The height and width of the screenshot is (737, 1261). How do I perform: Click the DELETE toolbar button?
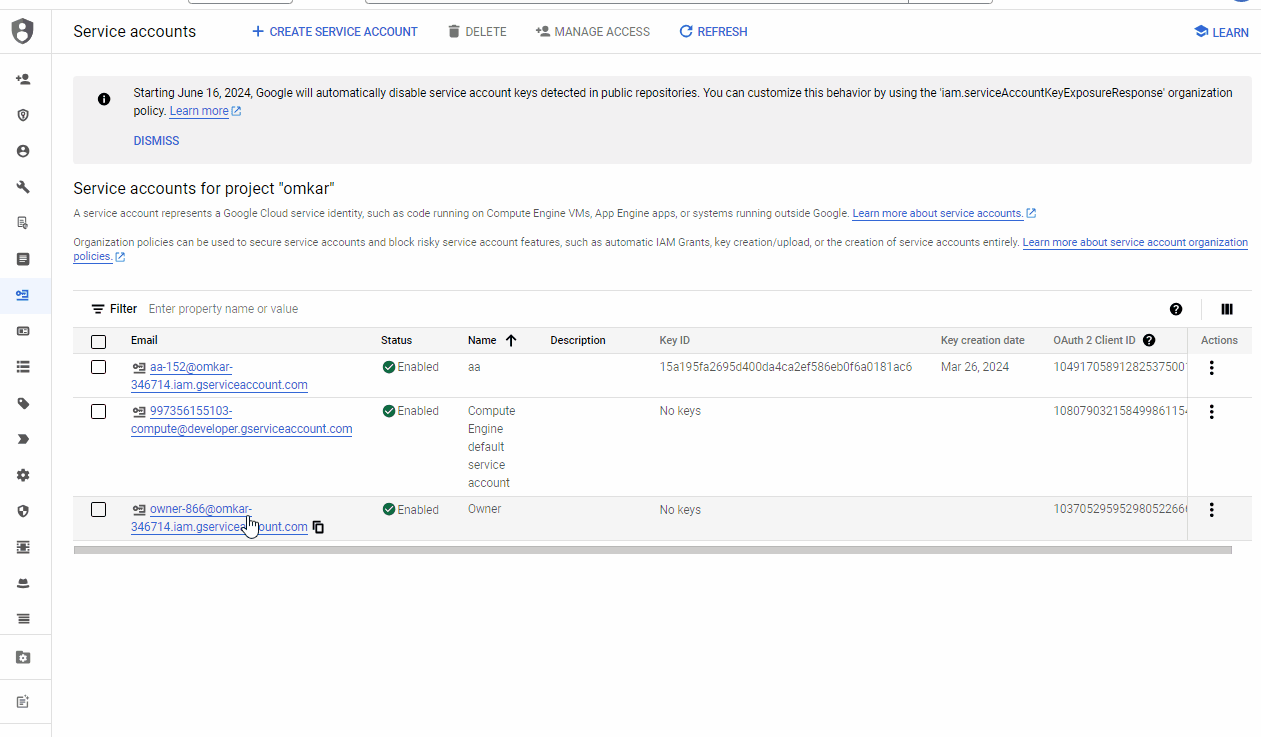click(477, 32)
